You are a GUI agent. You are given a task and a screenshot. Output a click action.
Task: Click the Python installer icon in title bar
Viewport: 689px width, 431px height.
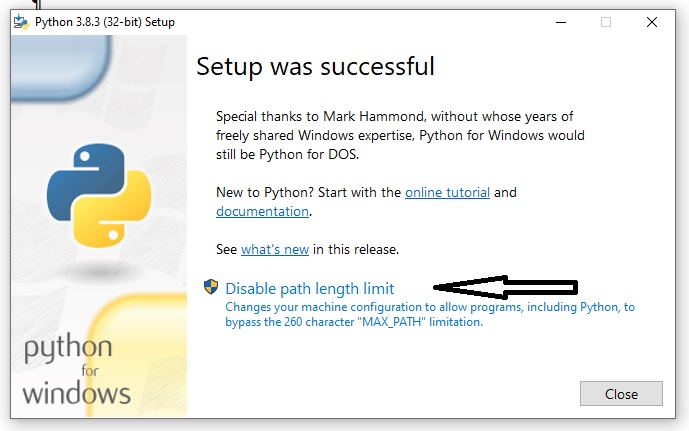click(x=21, y=22)
